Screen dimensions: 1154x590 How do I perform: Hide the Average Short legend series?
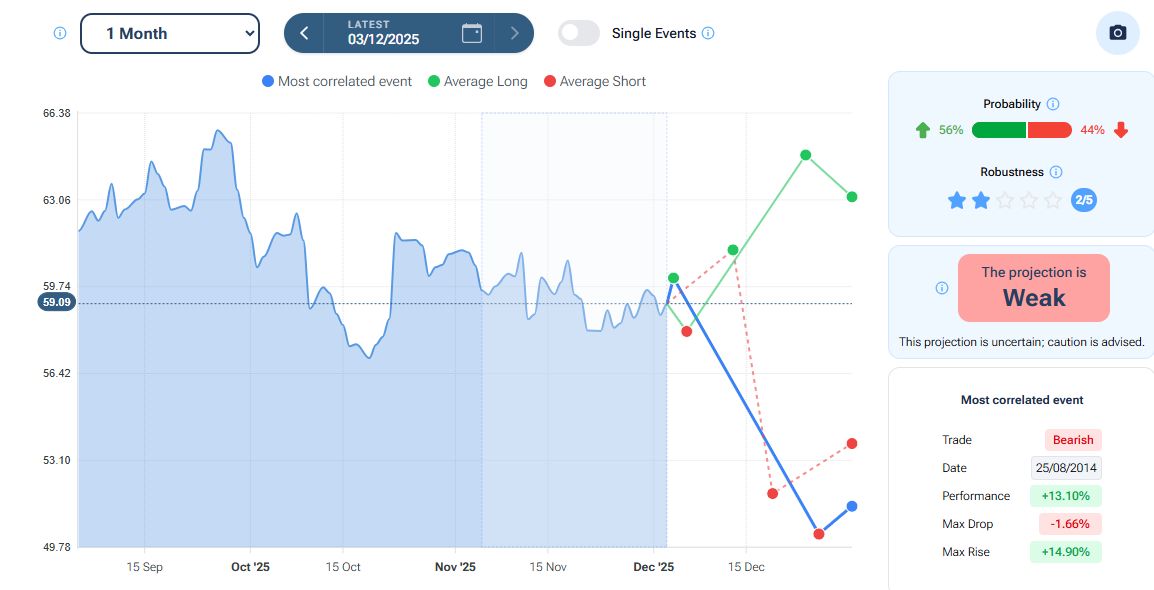(x=594, y=82)
